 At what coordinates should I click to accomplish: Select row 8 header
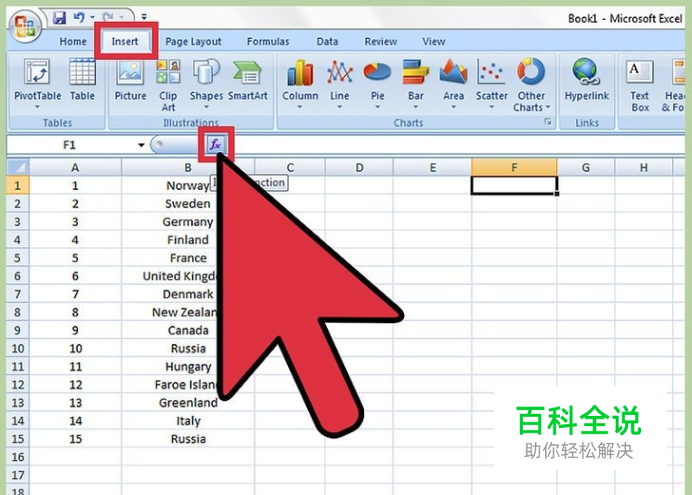click(18, 312)
